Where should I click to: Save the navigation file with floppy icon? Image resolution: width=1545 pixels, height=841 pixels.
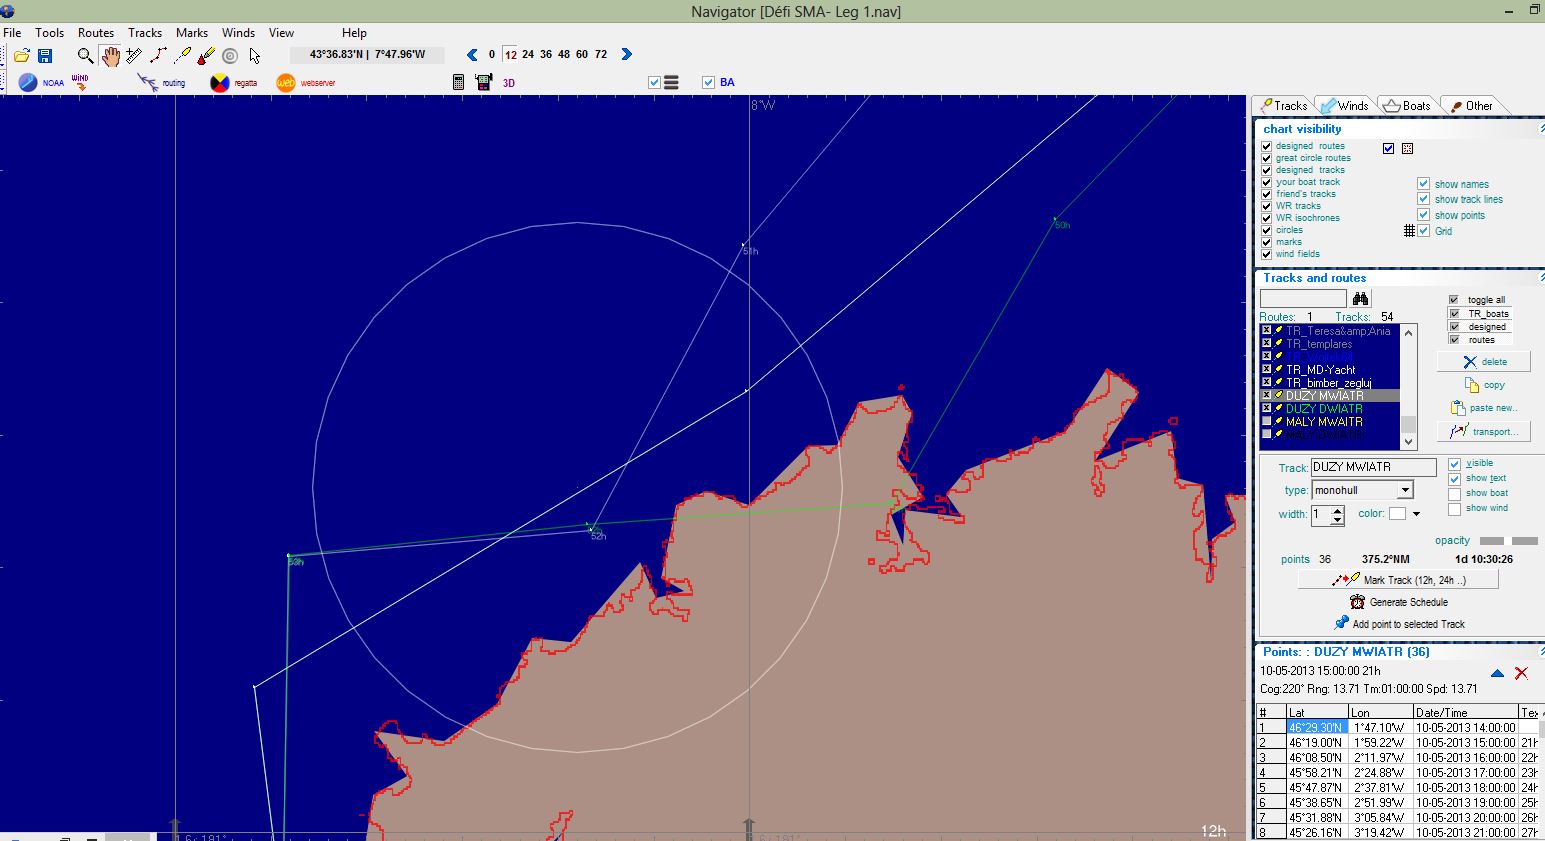tap(44, 56)
